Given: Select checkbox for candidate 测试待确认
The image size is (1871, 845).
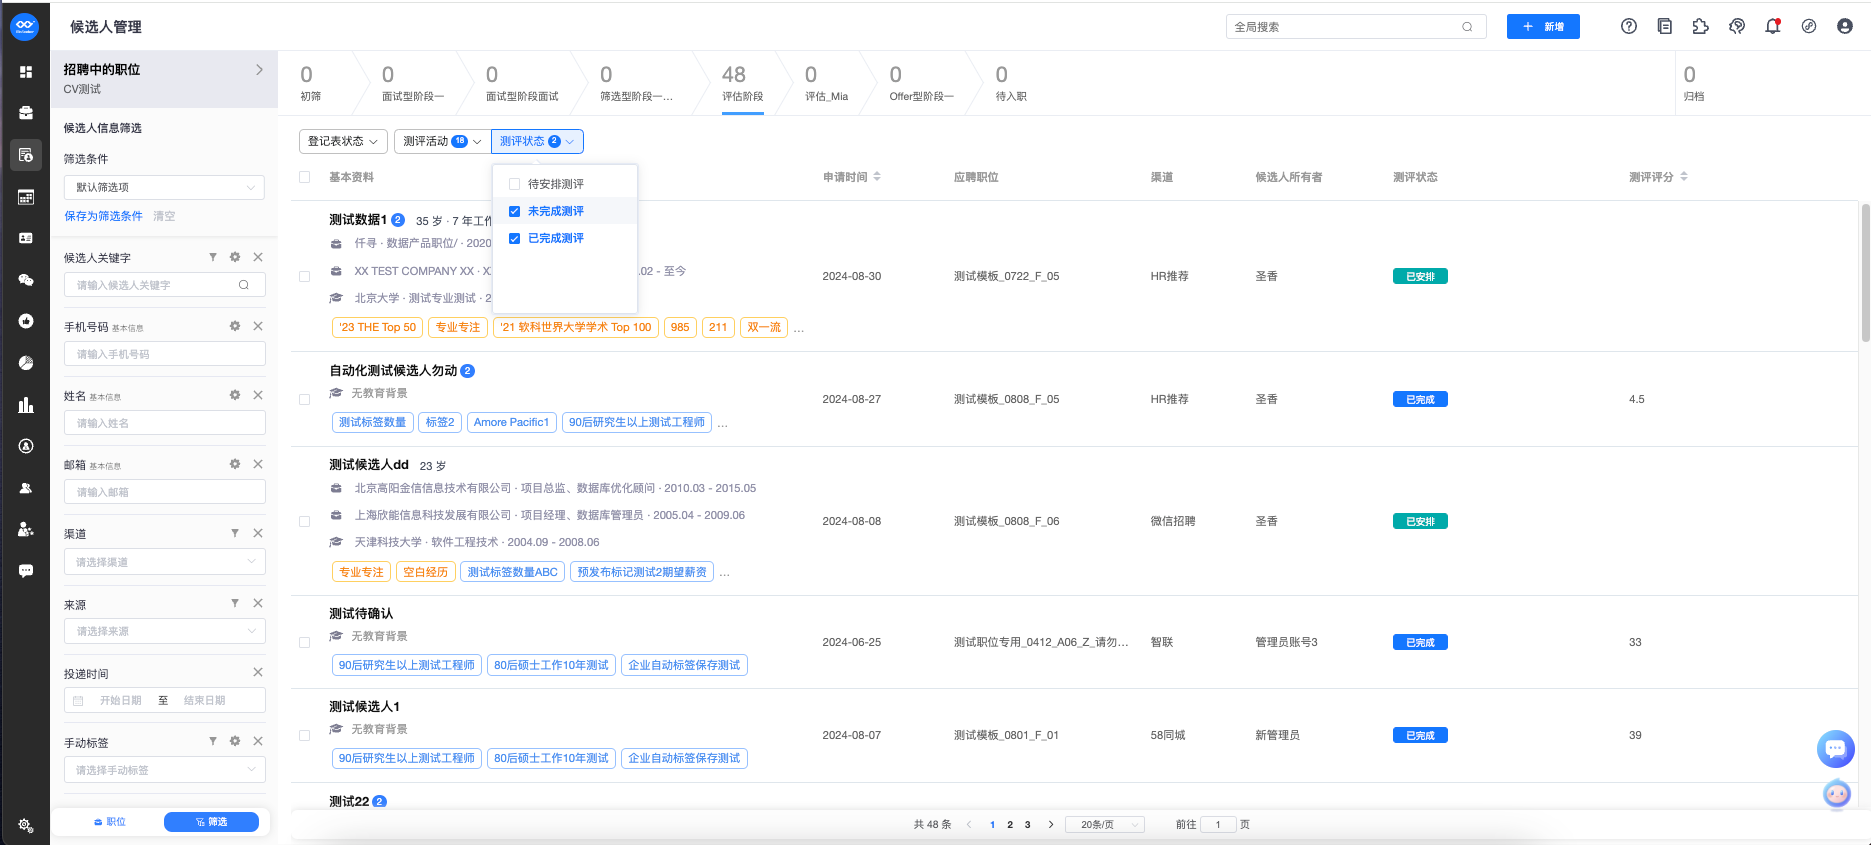Looking at the screenshot, I should pos(304,642).
